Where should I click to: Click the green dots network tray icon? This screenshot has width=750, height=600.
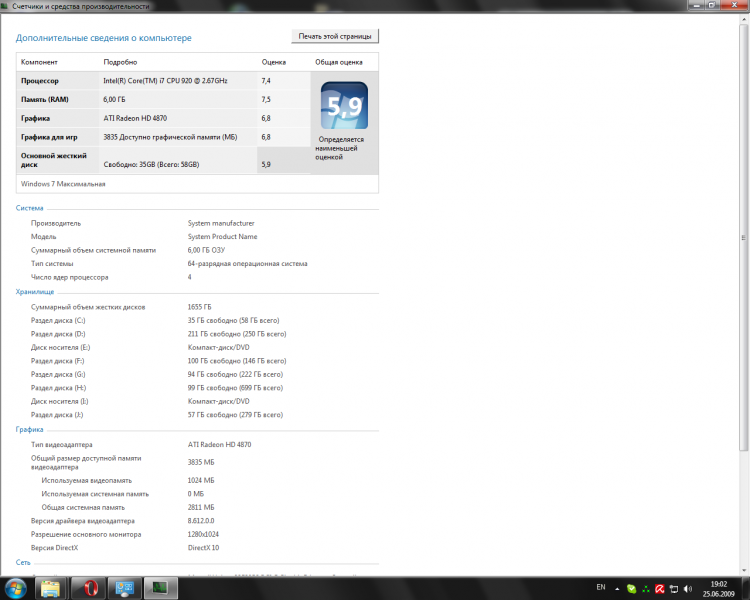click(646, 589)
